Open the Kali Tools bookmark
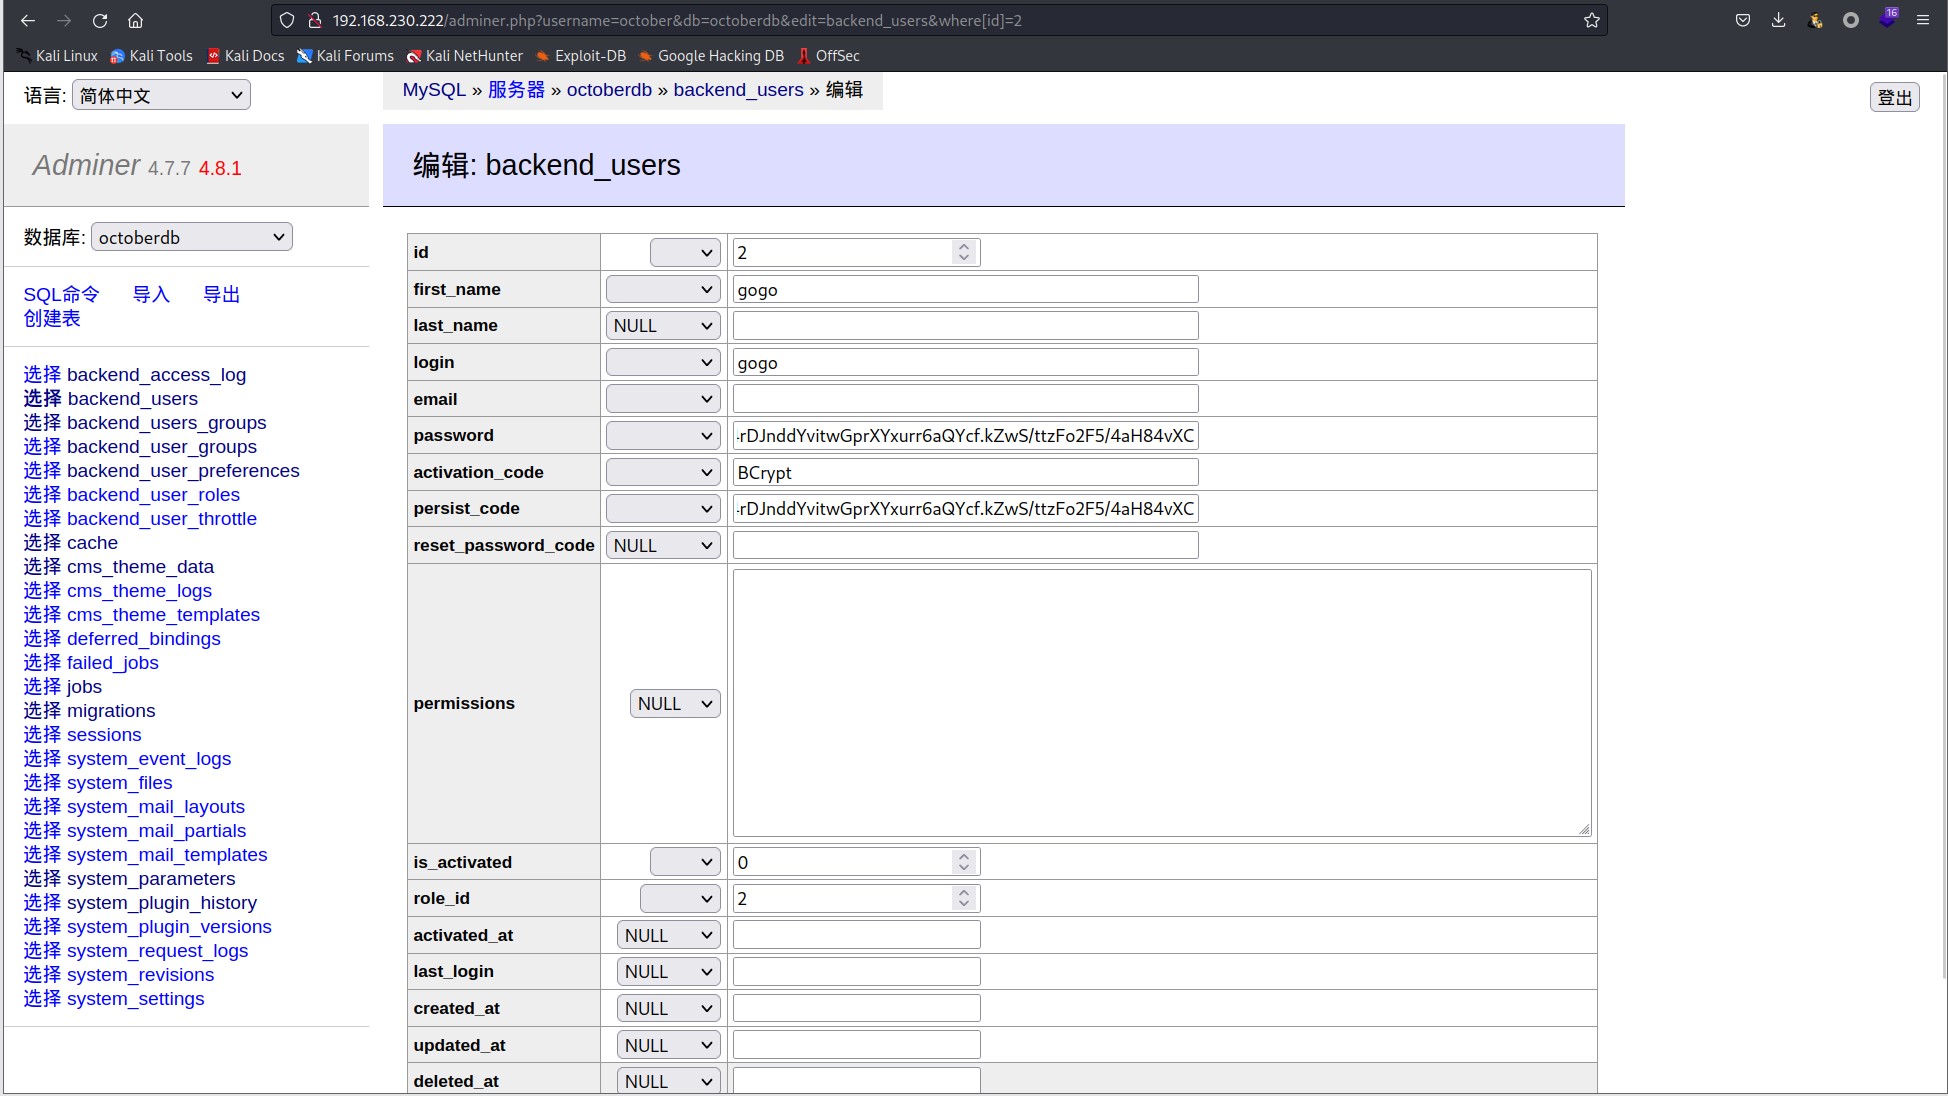Image resolution: width=1948 pixels, height=1096 pixels. [x=151, y=56]
